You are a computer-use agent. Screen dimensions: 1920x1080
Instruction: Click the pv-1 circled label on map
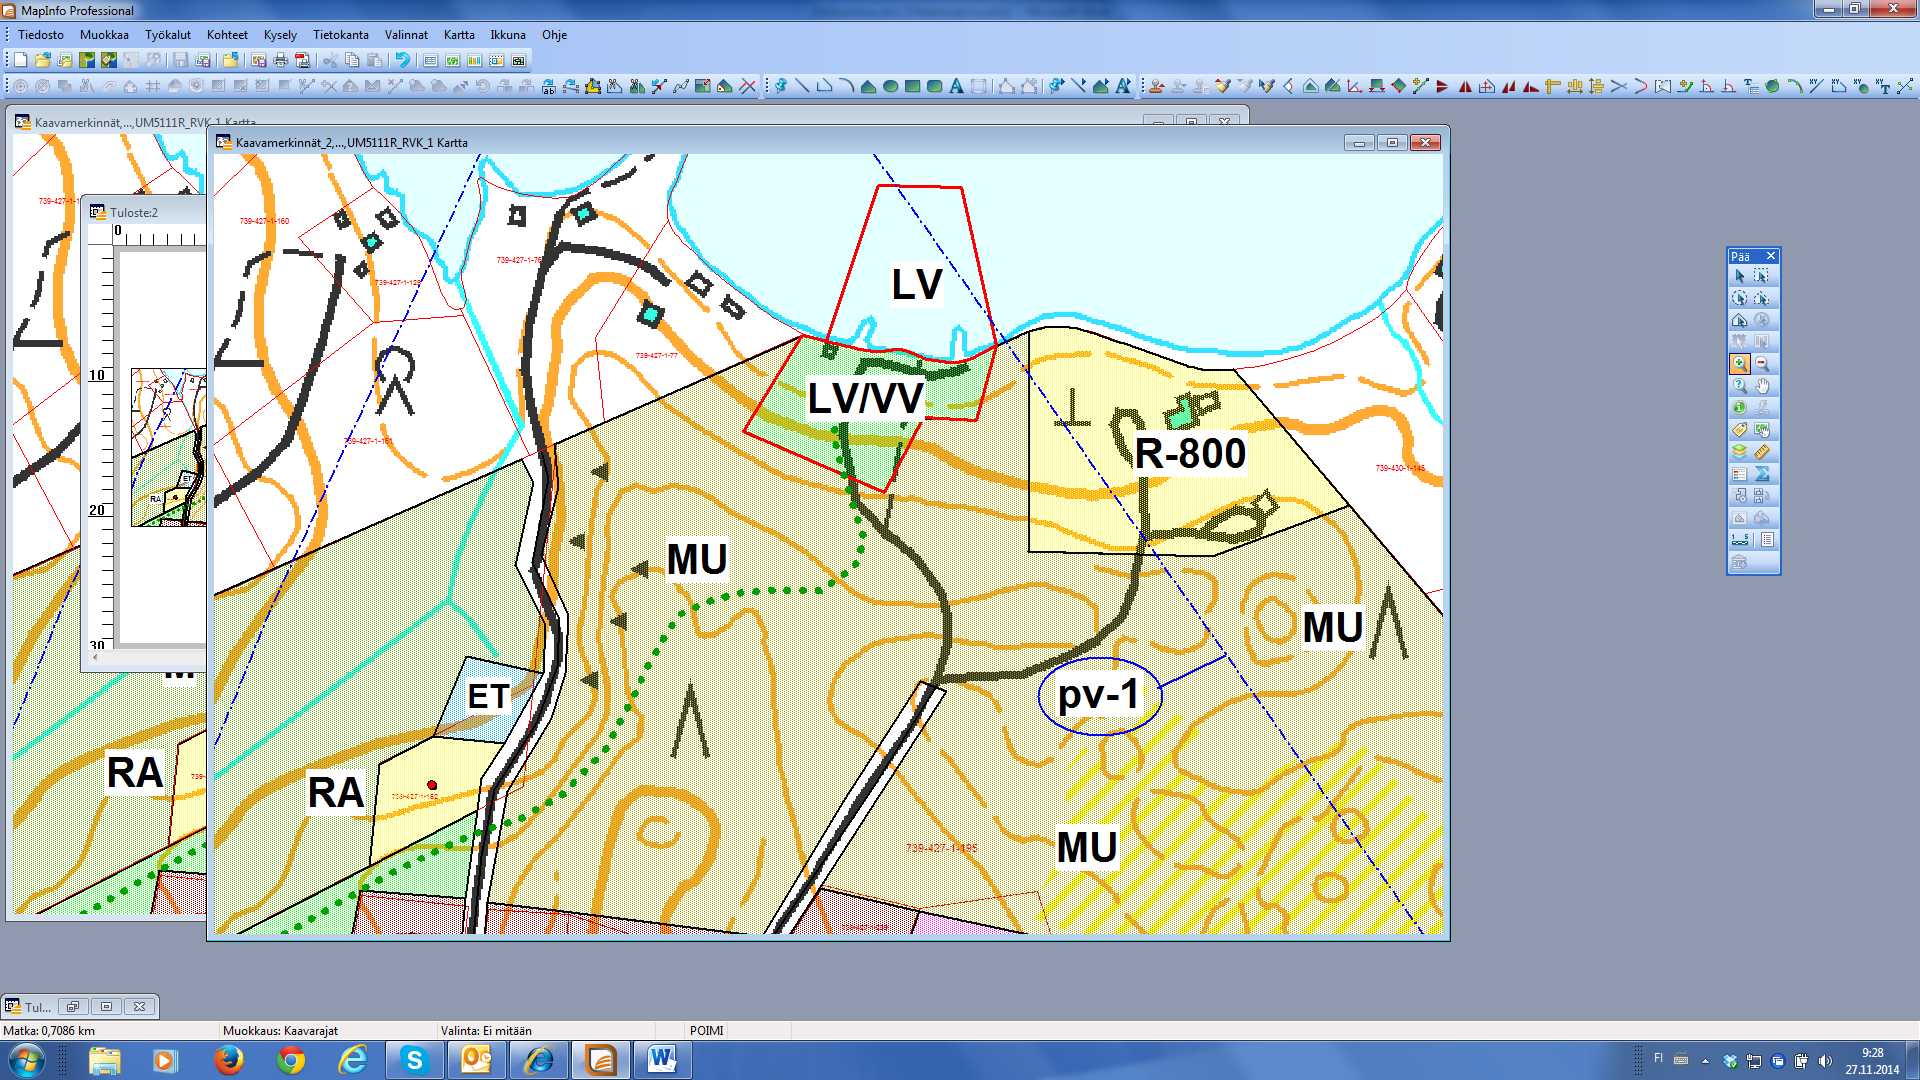pyautogui.click(x=1099, y=695)
